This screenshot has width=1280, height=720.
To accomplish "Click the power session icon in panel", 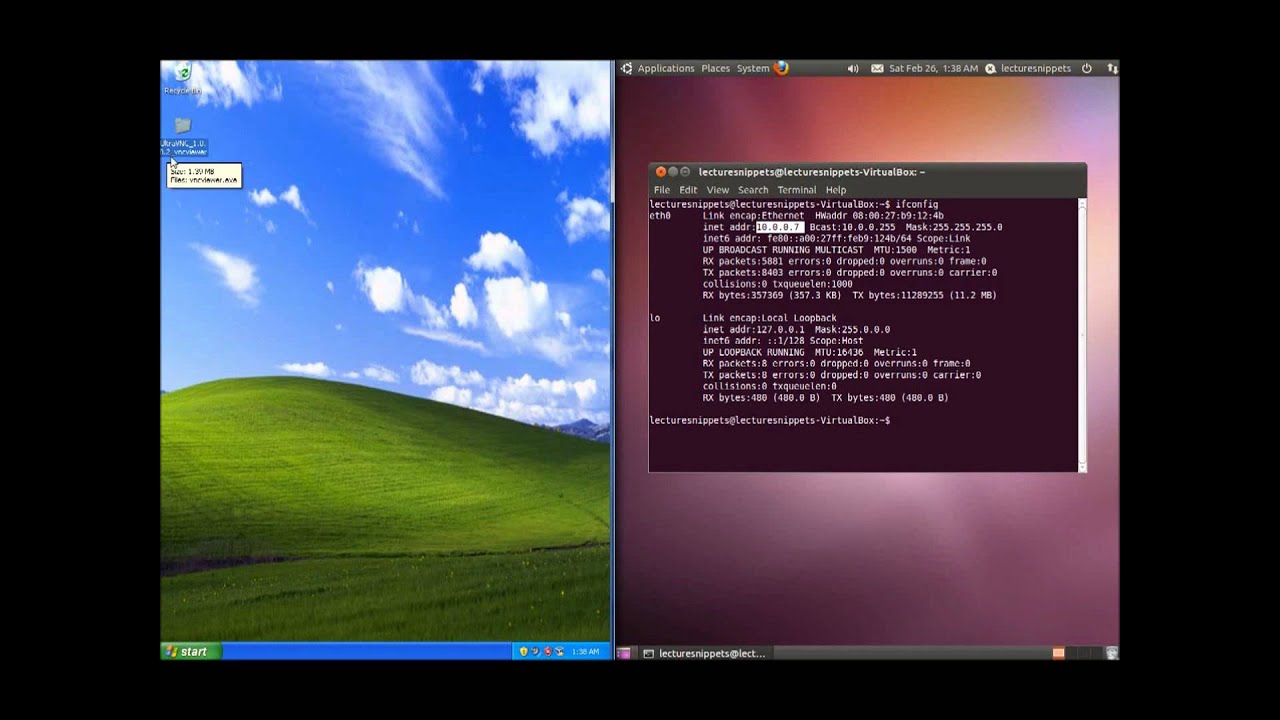I will click(x=1087, y=68).
